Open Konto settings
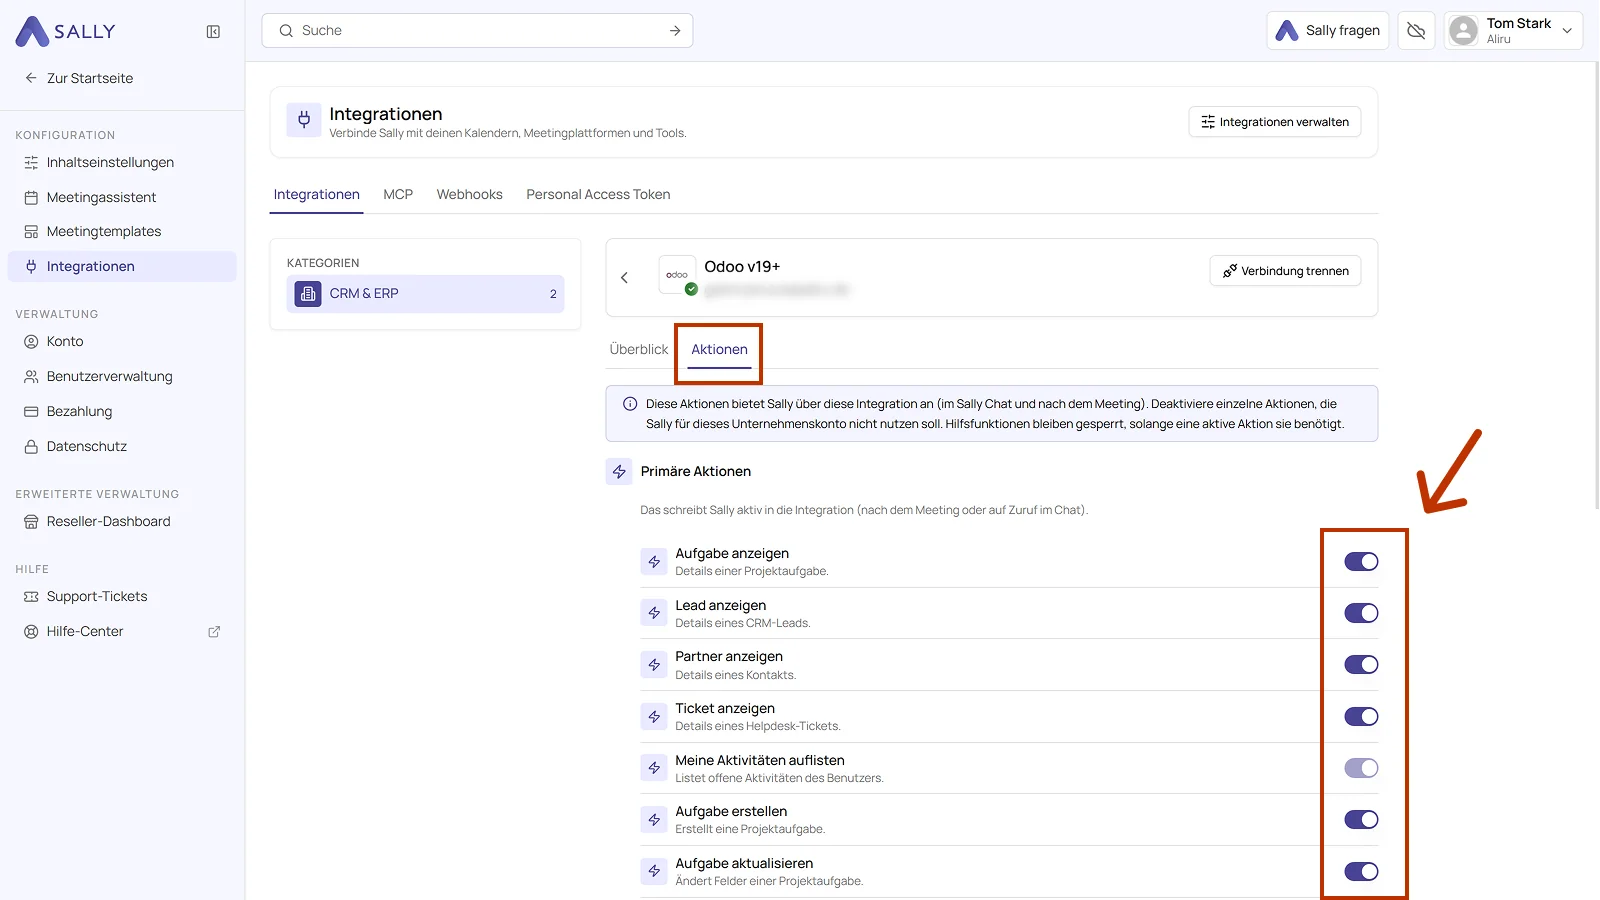 (x=122, y=342)
